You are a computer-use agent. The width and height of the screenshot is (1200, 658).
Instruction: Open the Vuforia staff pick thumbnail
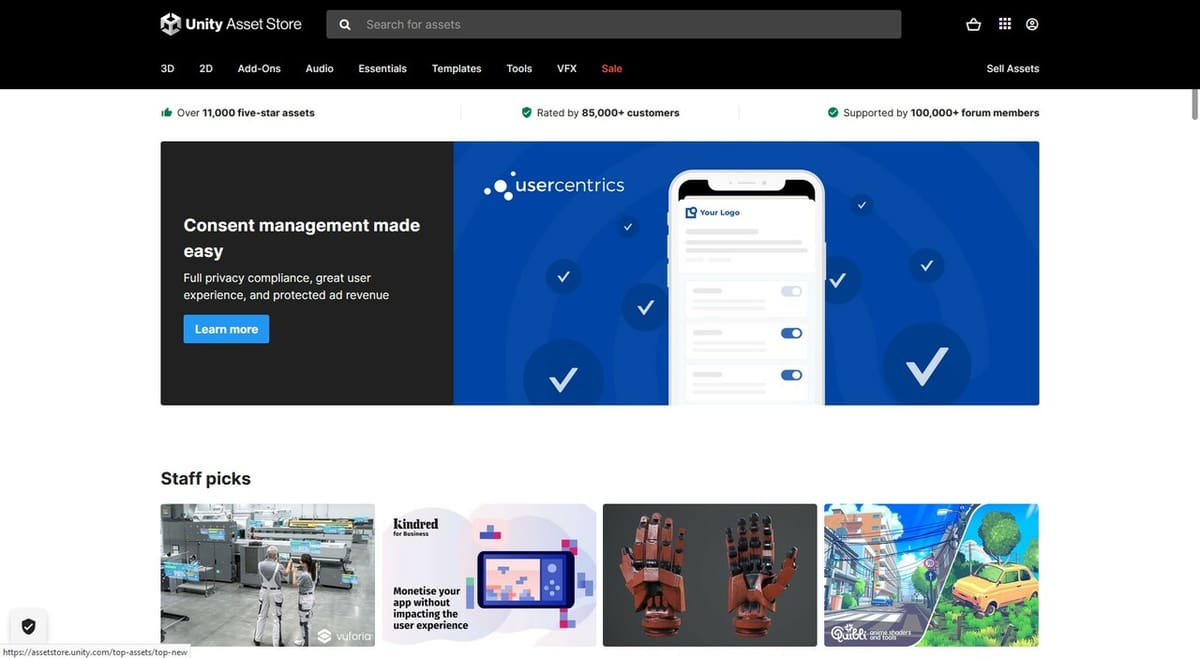click(267, 575)
